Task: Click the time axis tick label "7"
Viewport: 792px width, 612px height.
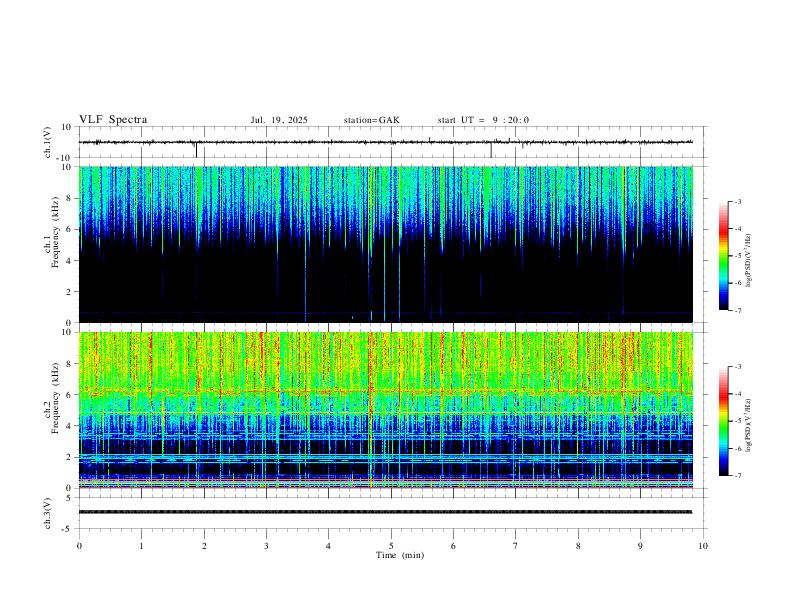Action: point(516,546)
